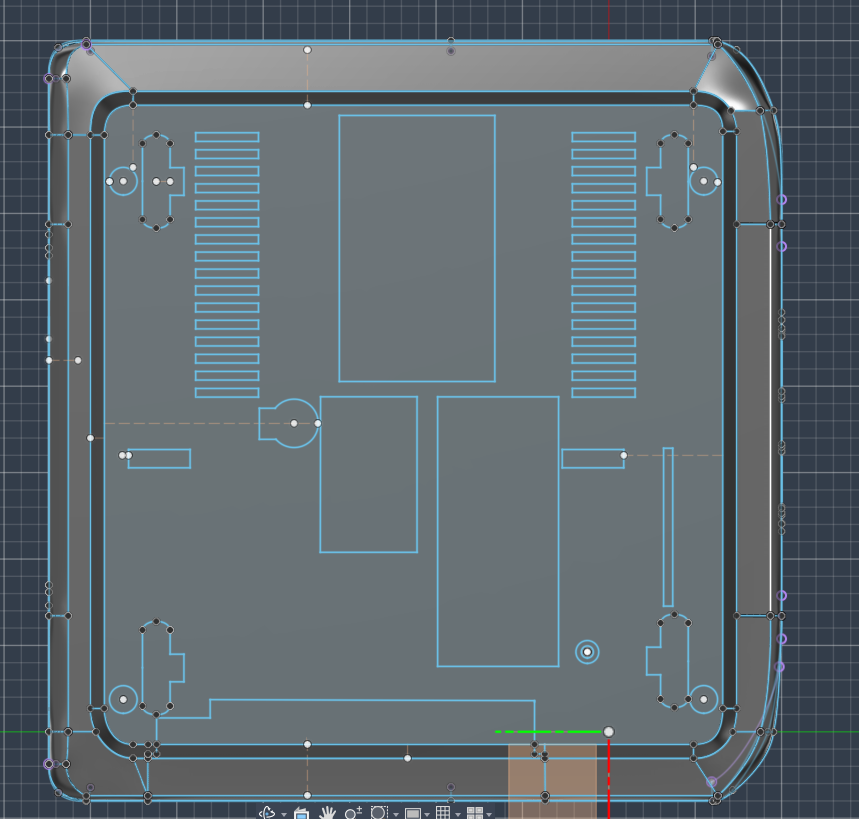Activate the Pan hand tool
Screen dimensions: 859x819
(327, 813)
